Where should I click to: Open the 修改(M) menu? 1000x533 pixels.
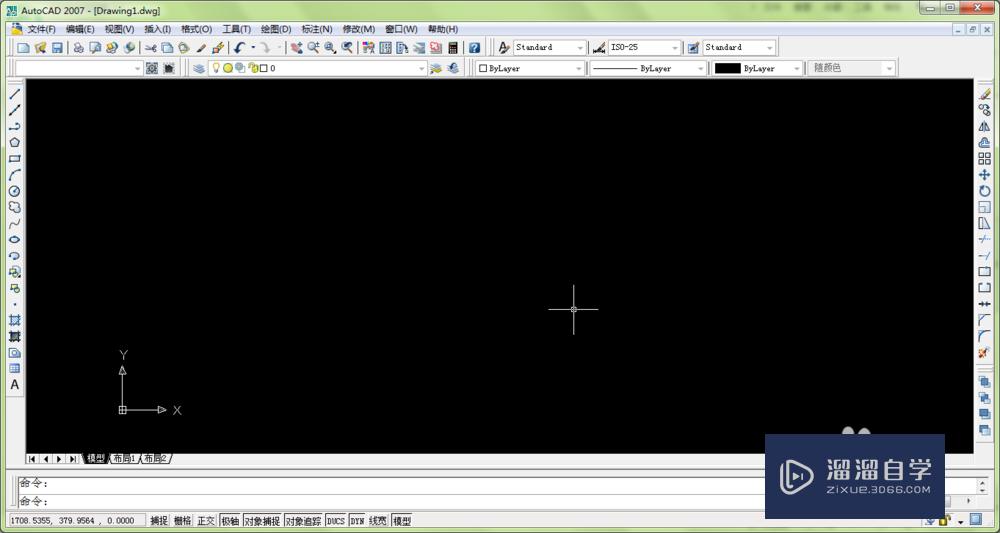tap(358, 29)
